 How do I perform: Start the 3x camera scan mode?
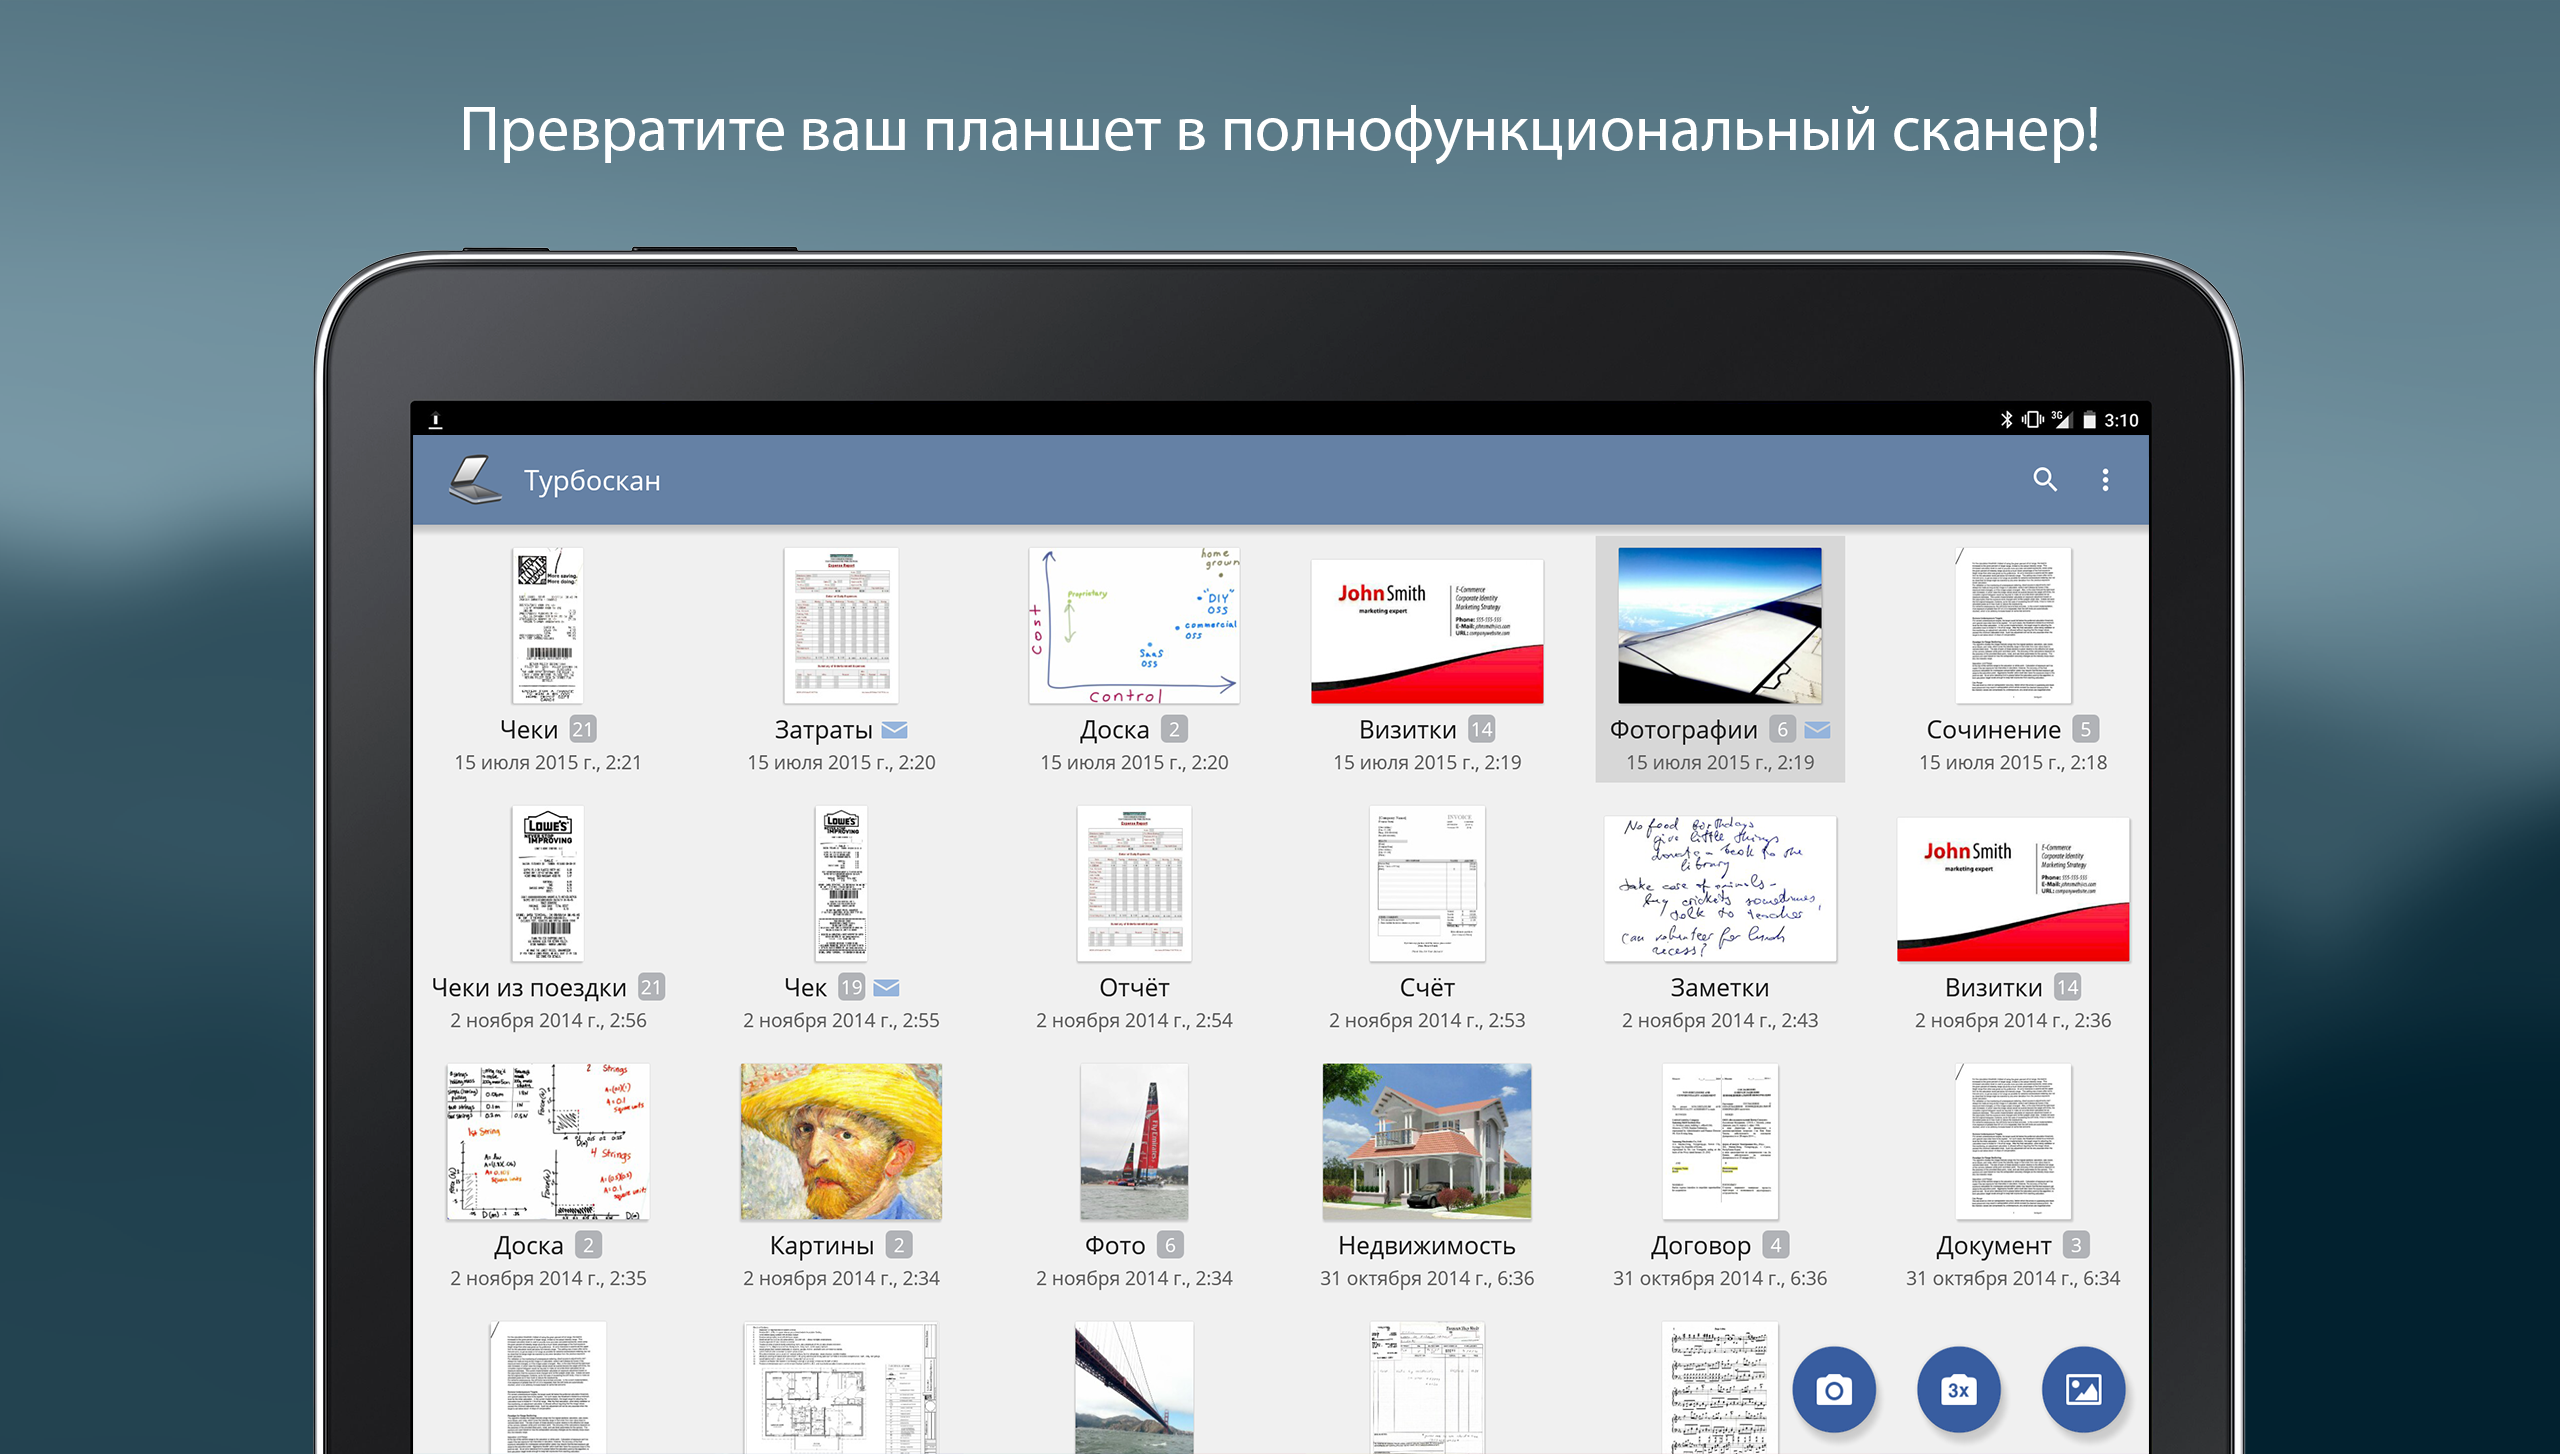(1958, 1390)
